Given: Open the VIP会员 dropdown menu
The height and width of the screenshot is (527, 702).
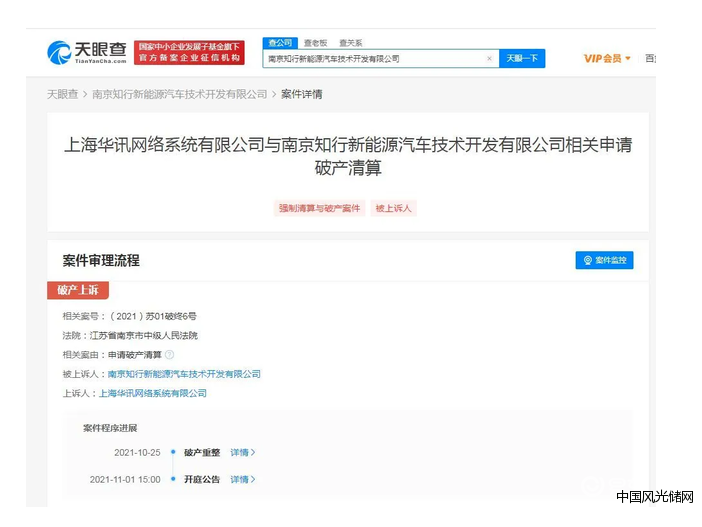Looking at the screenshot, I should coord(607,58).
